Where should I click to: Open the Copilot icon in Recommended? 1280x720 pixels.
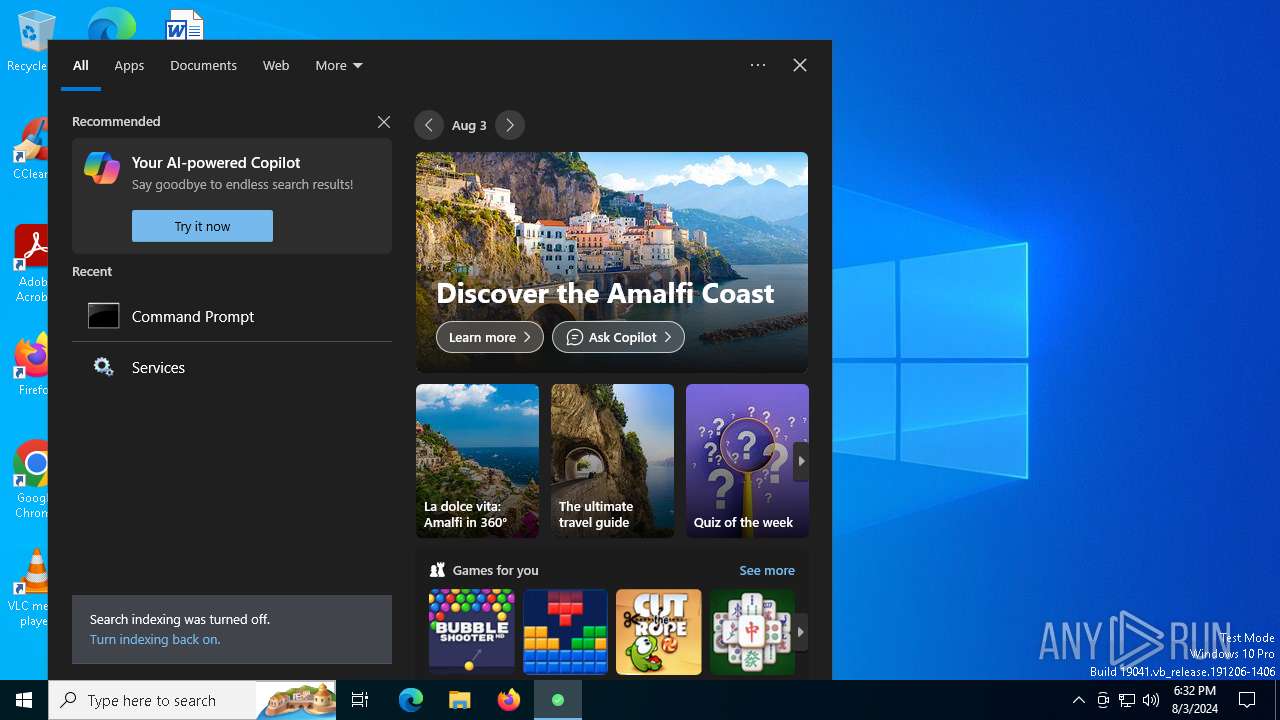point(102,168)
